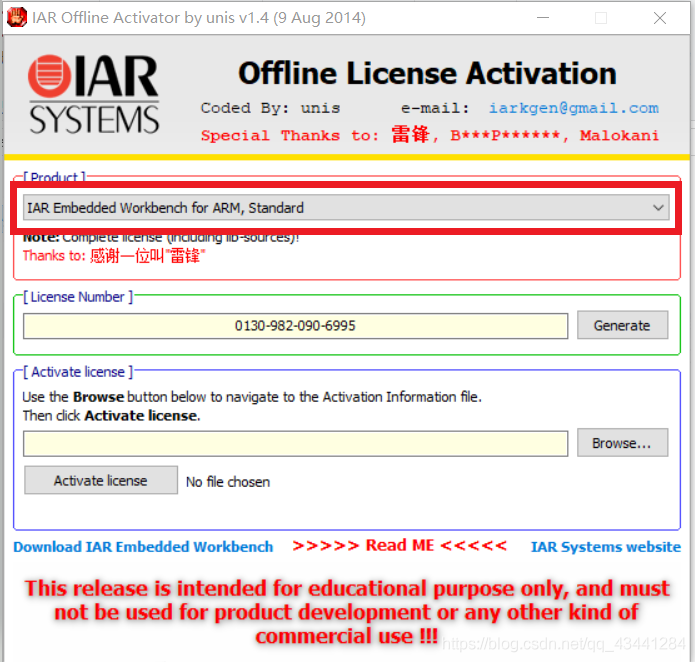Click the Product dropdown chevron arrow
The image size is (695, 662).
(x=658, y=208)
